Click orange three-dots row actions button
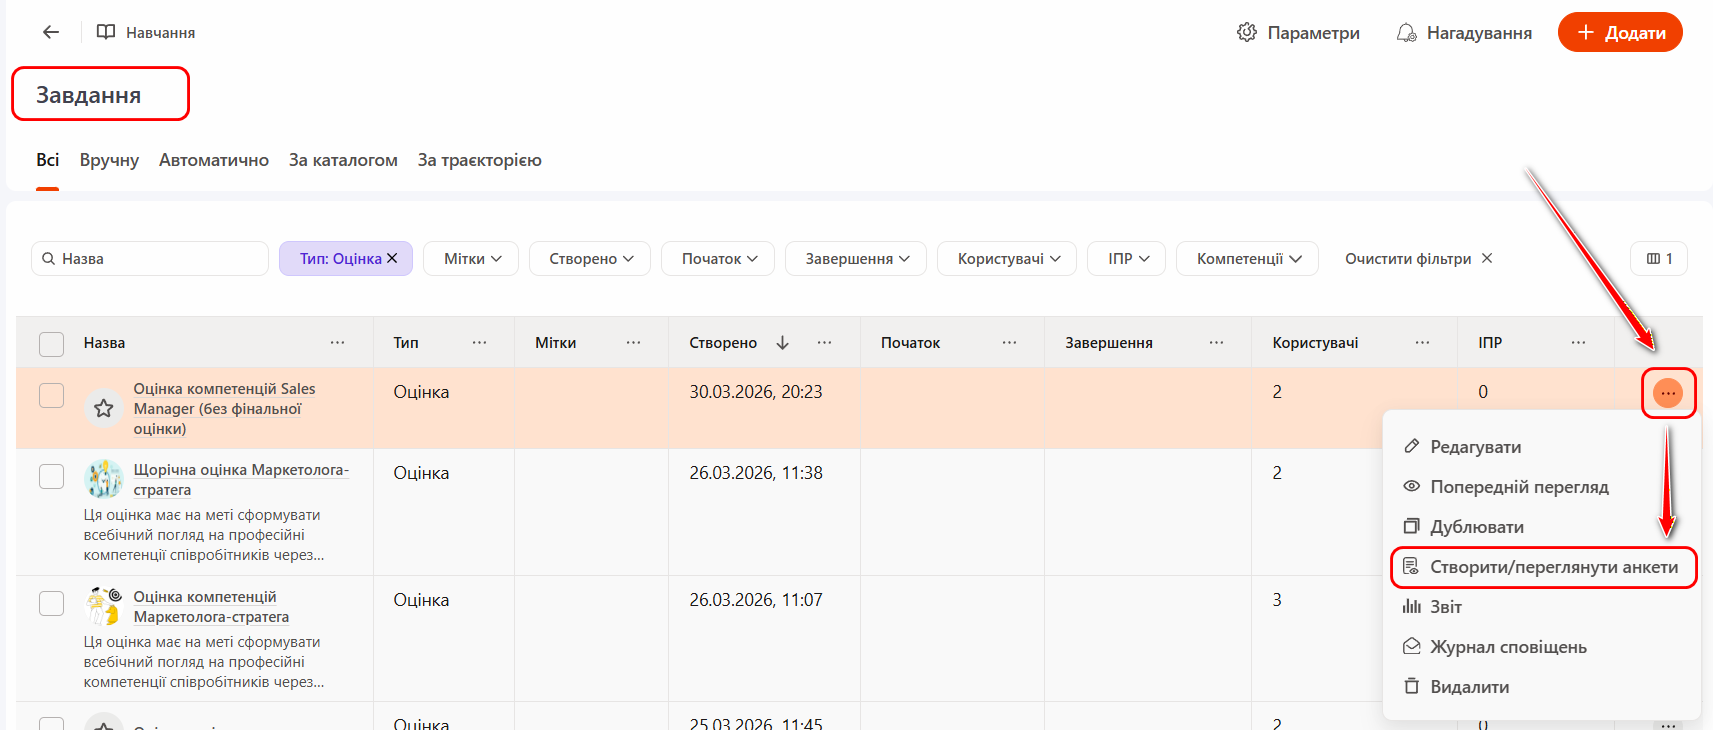This screenshot has width=1713, height=730. [1667, 393]
